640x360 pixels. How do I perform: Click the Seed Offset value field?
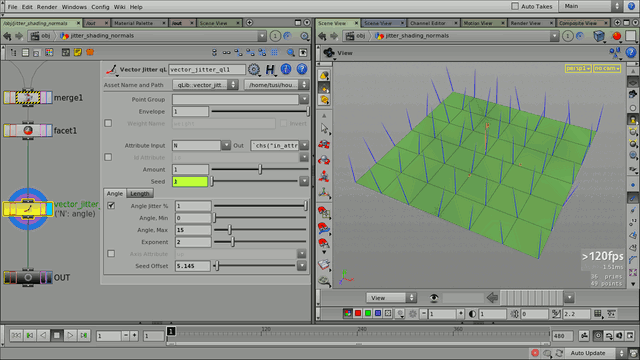(193, 266)
